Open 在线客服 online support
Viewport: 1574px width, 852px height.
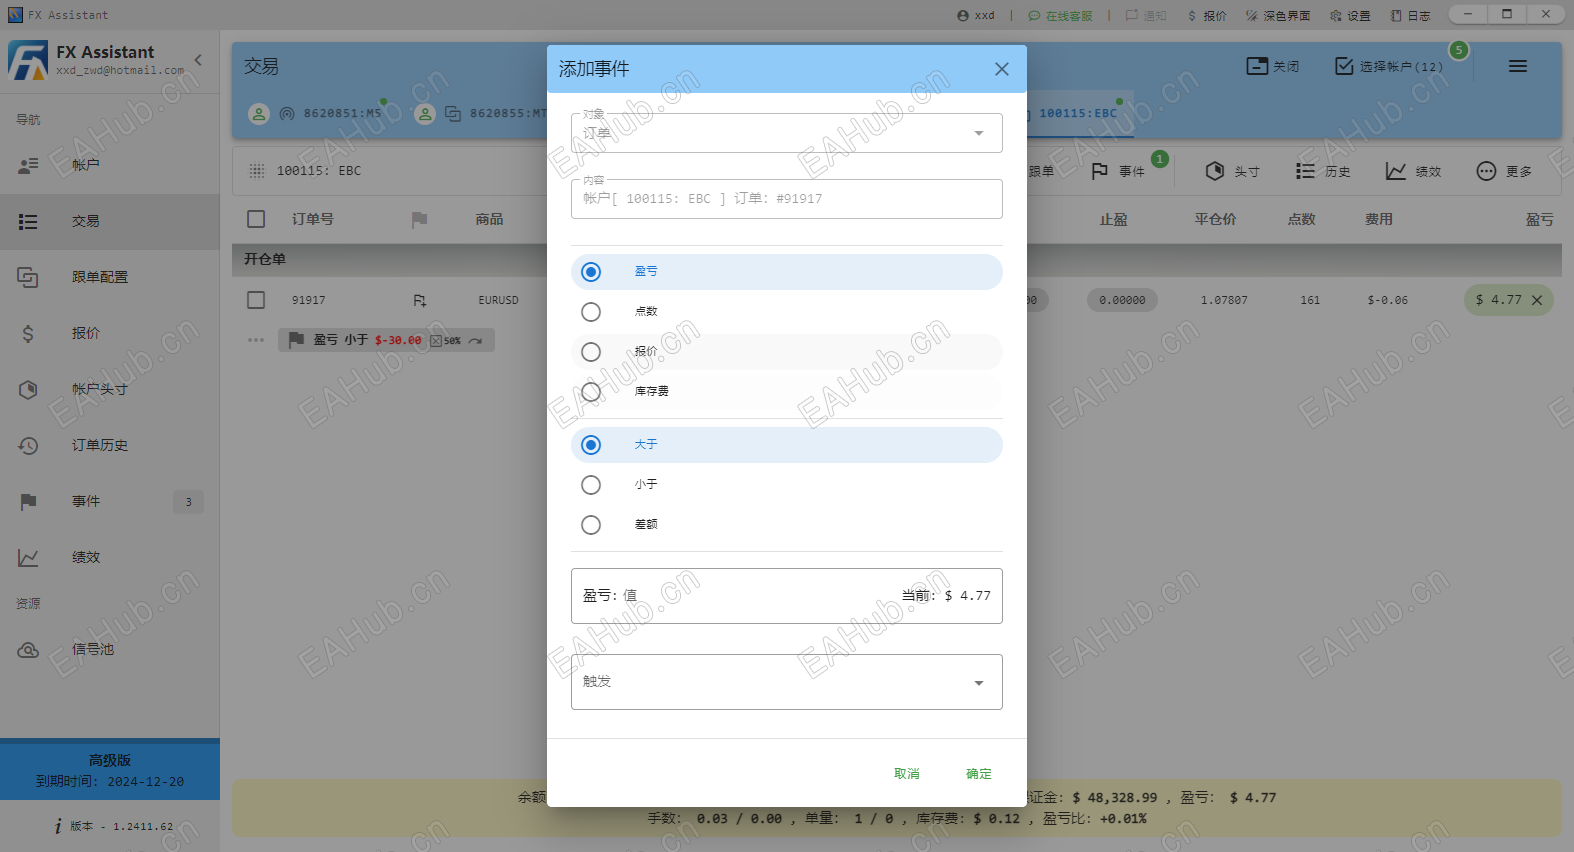1060,15
